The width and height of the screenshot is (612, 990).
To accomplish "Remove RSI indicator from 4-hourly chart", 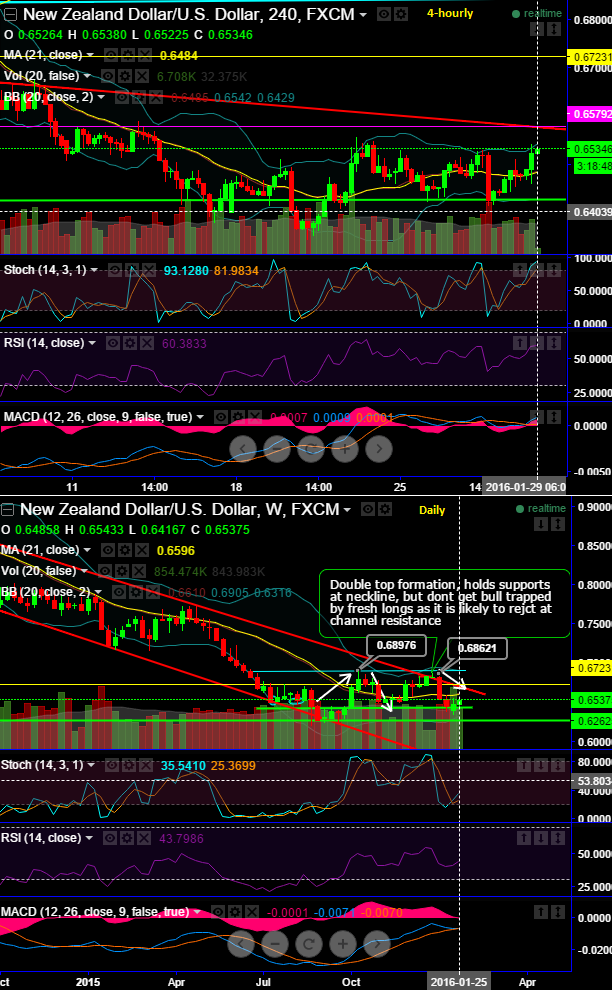I will point(147,343).
